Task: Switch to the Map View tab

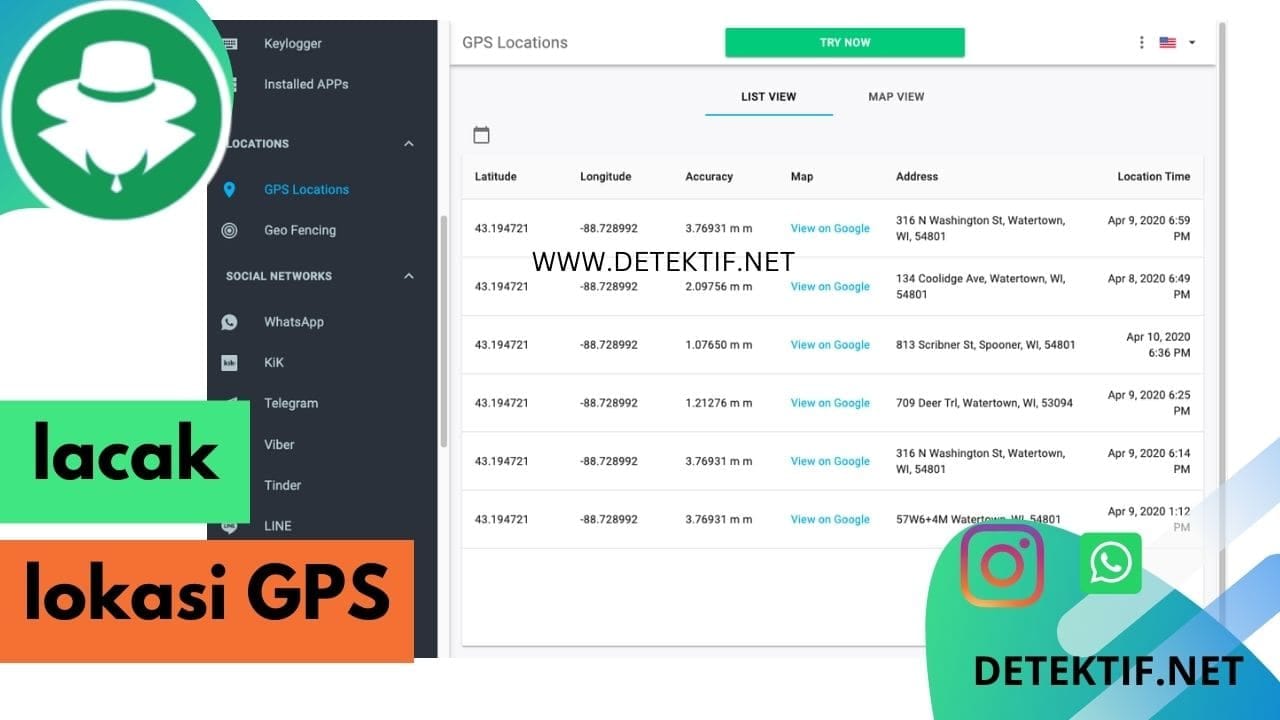Action: click(896, 97)
